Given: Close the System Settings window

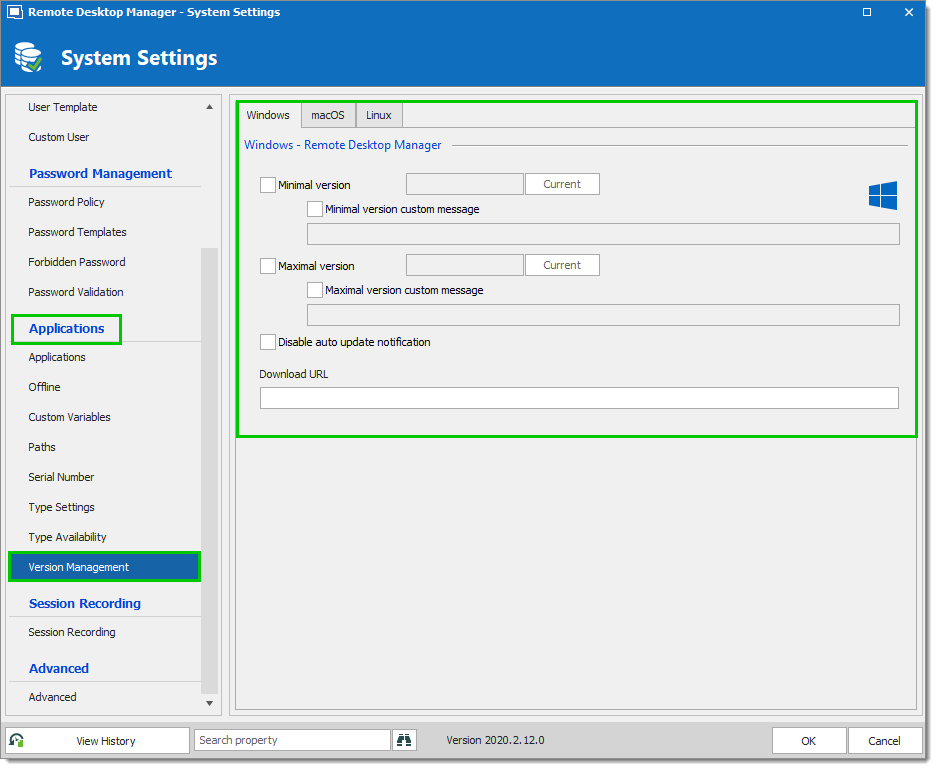Looking at the screenshot, I should 909,12.
